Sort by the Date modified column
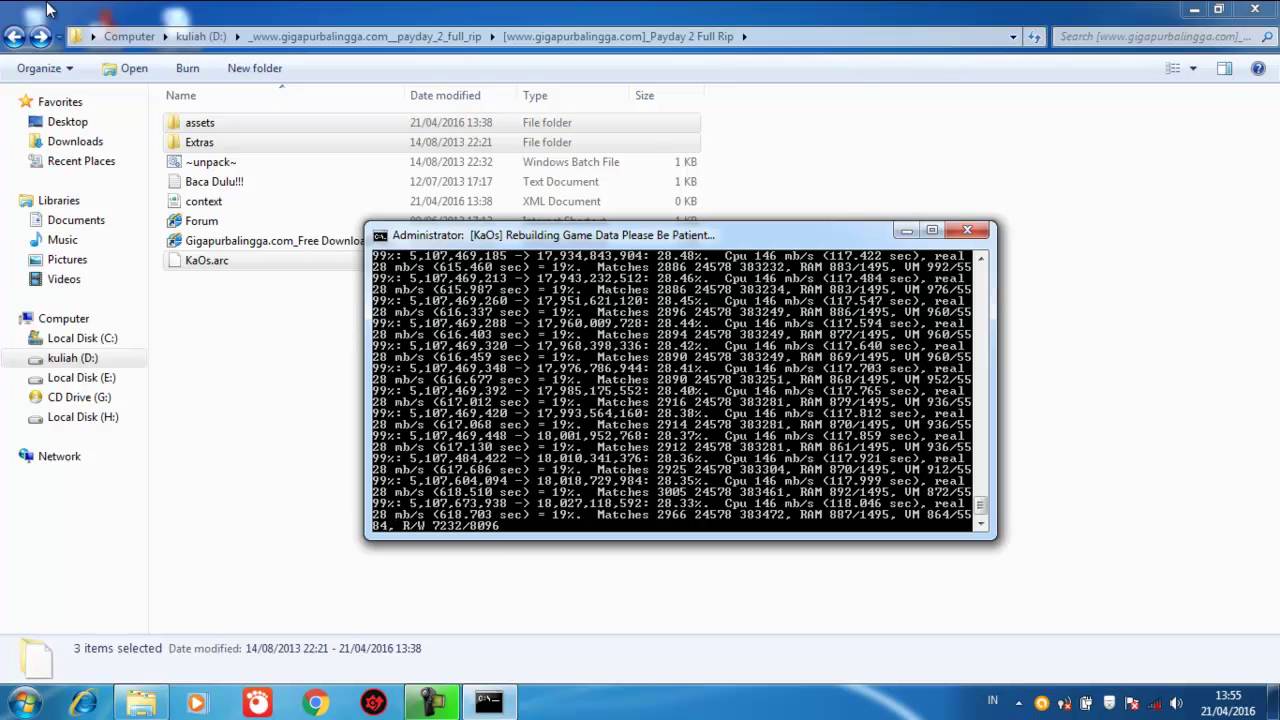 click(x=445, y=95)
